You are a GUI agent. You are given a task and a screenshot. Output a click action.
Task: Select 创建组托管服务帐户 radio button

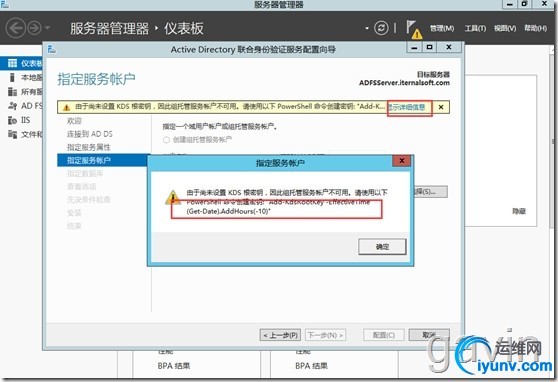[x=166, y=140]
